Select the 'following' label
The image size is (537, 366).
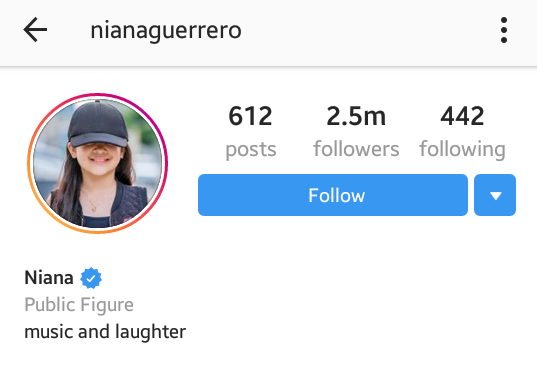tap(462, 150)
